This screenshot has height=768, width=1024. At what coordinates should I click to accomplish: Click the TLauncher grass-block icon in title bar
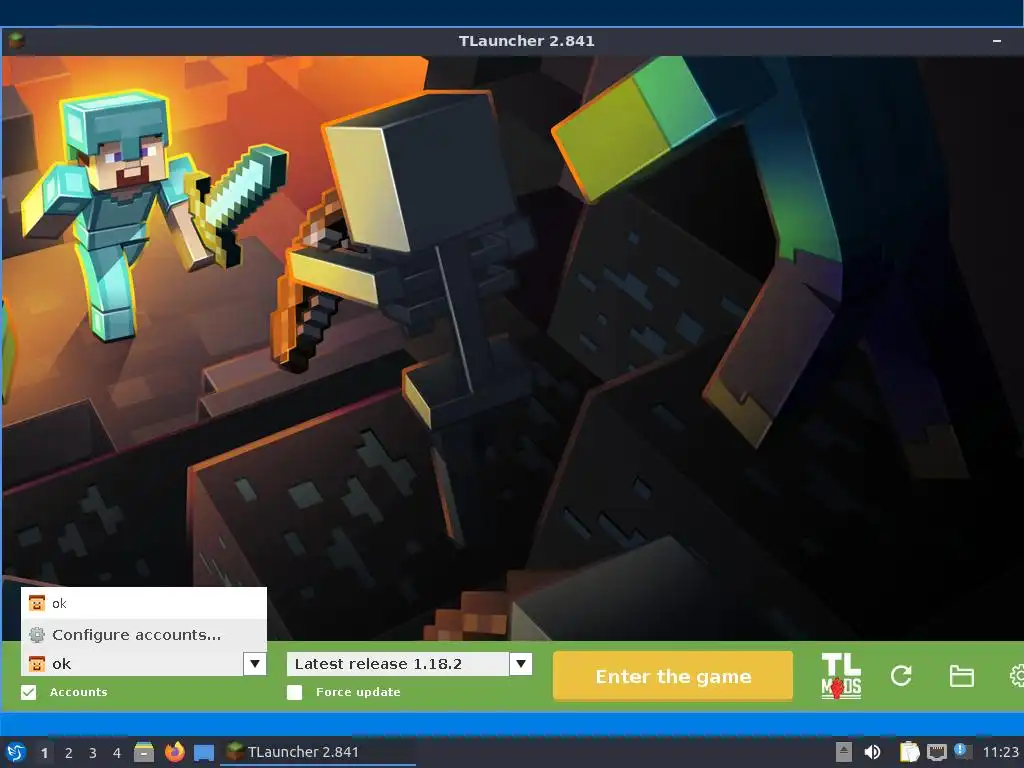(16, 40)
